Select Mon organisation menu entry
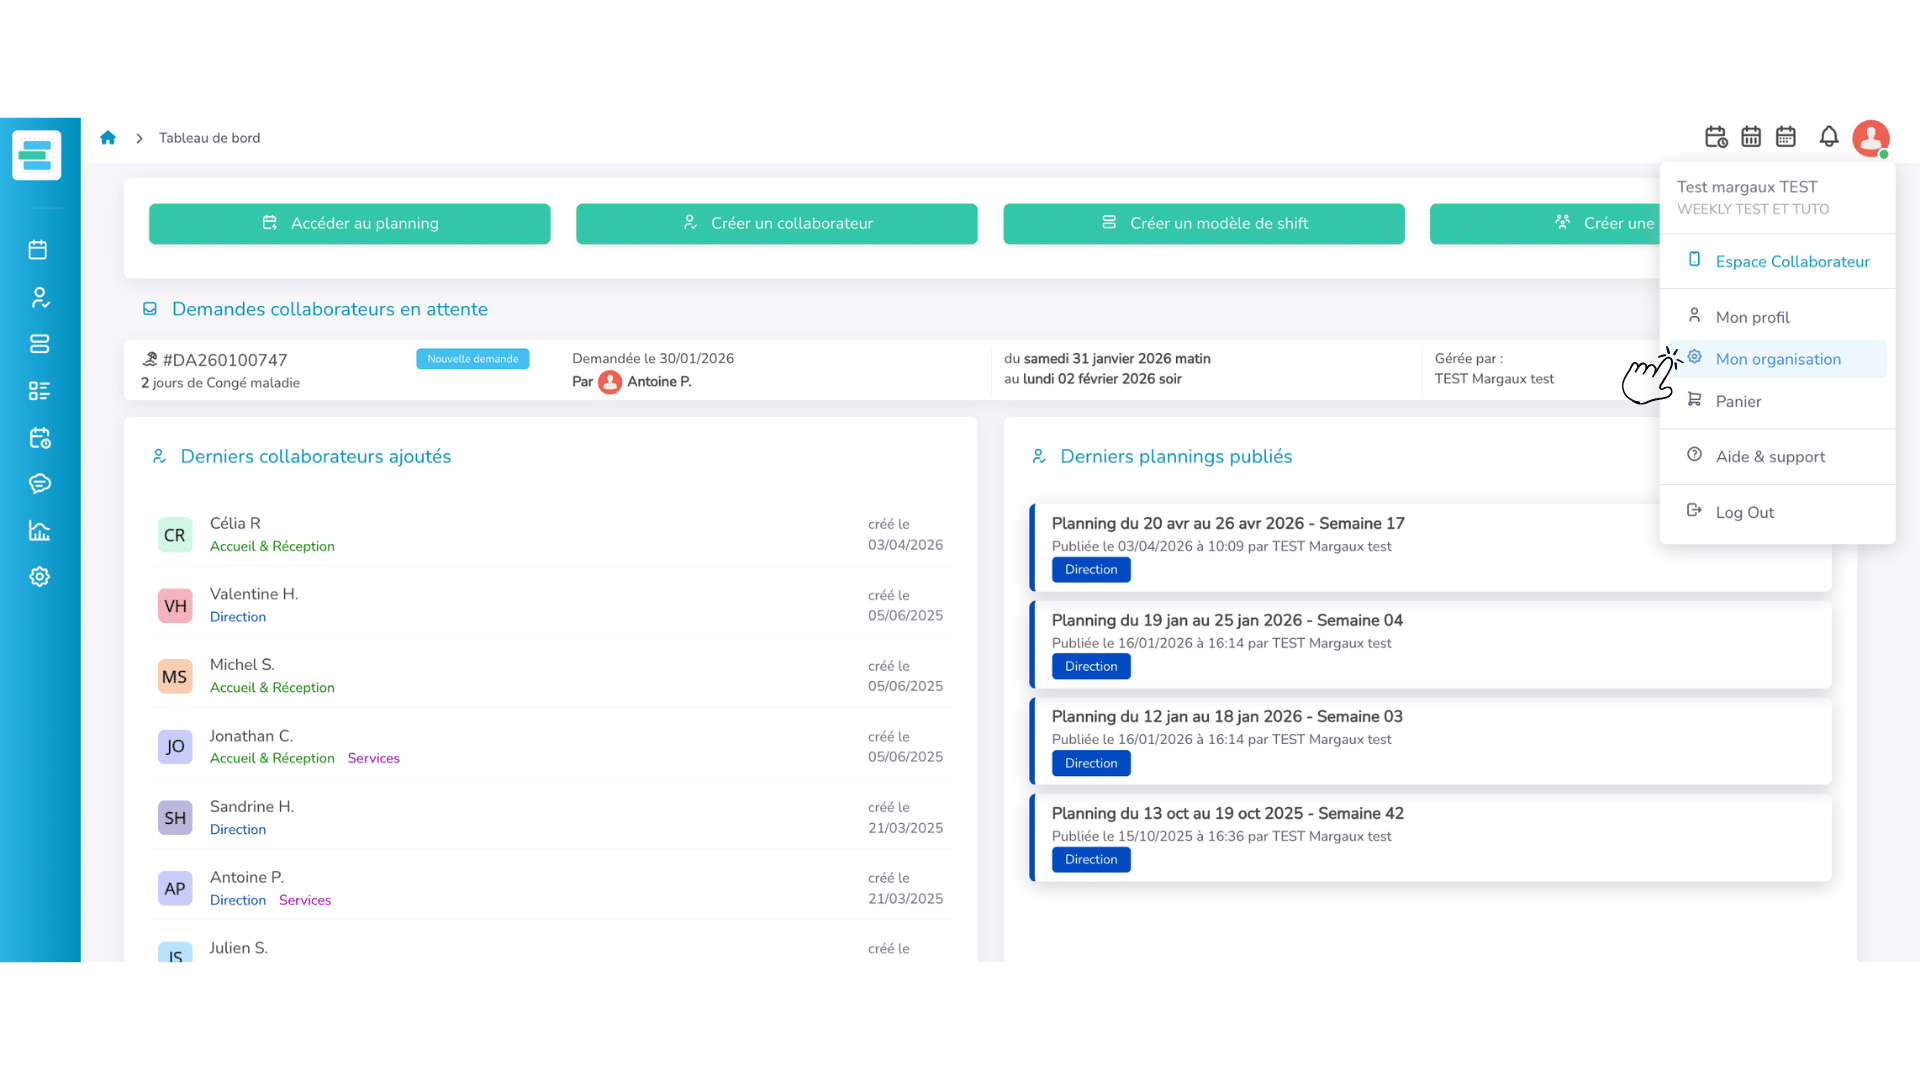 (x=1778, y=359)
